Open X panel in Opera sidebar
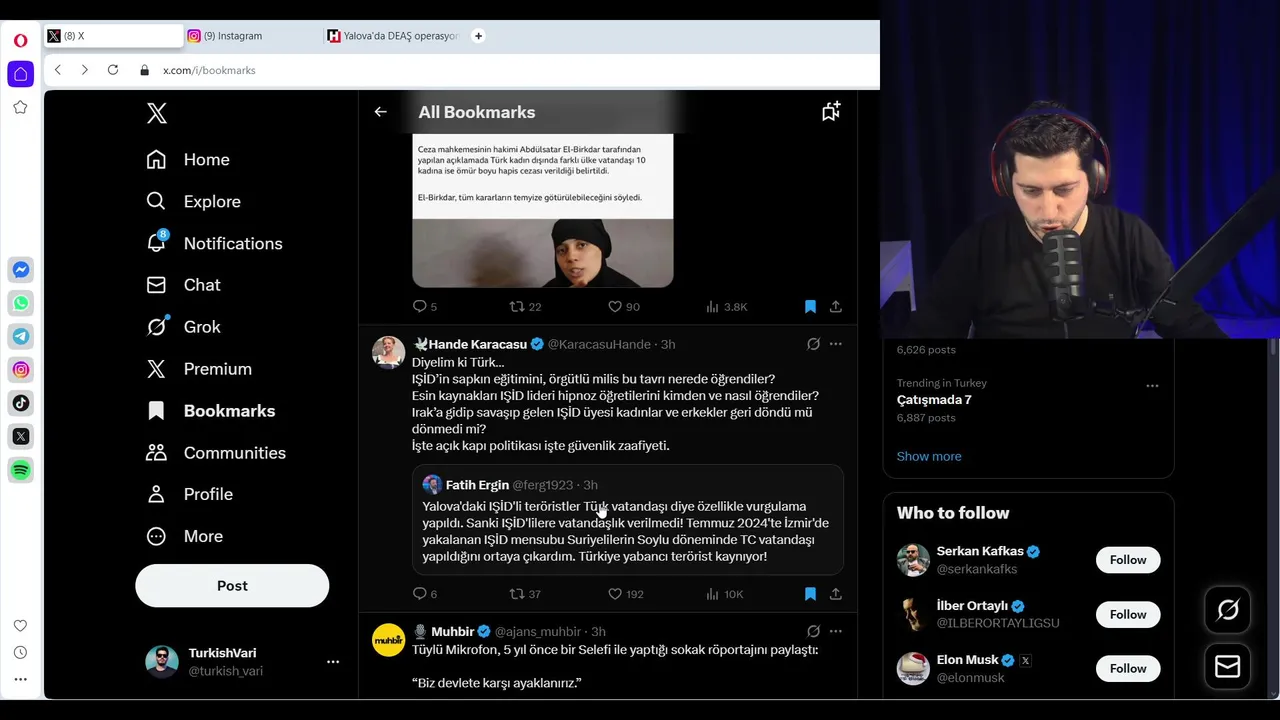This screenshot has width=1280, height=720. [20, 436]
